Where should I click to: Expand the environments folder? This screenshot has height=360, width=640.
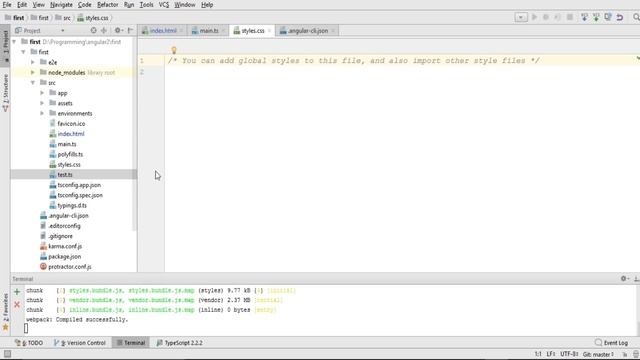[x=42, y=113]
